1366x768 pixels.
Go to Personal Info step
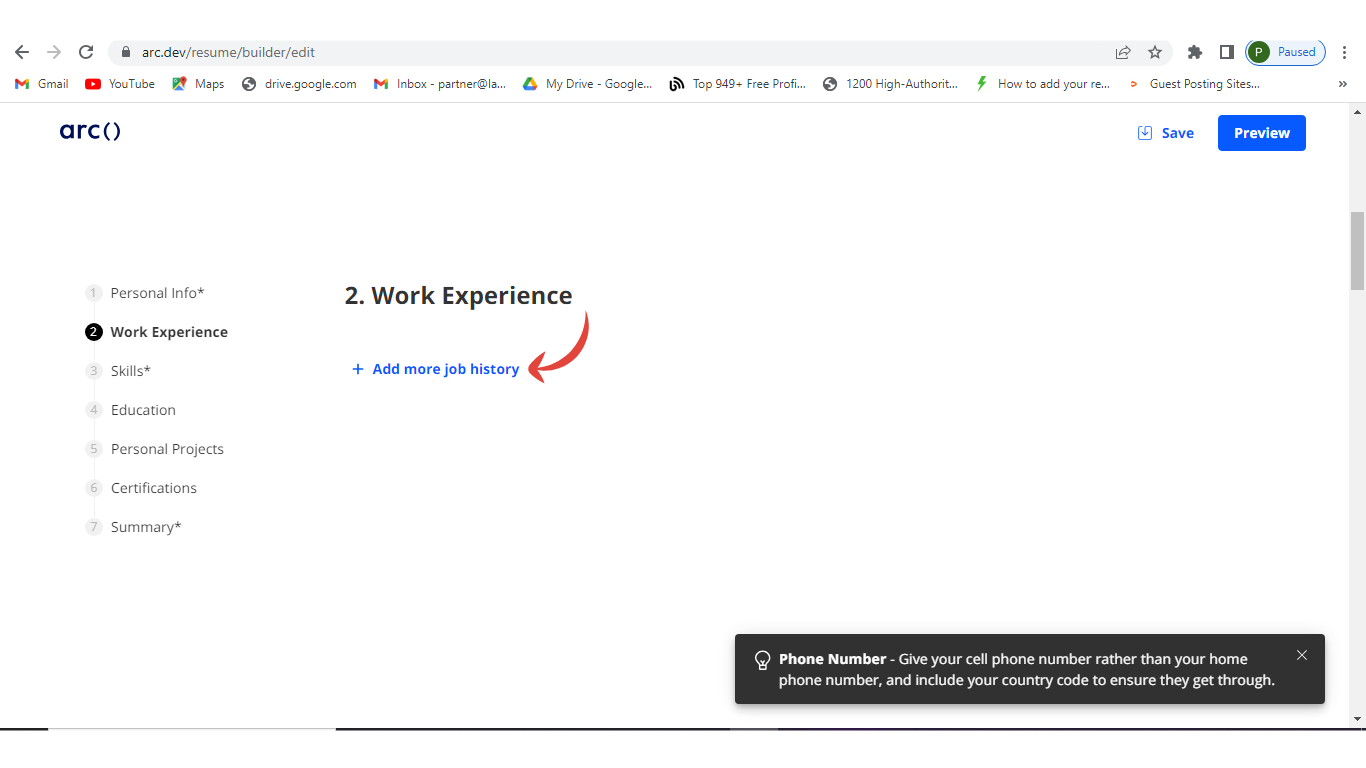157,293
